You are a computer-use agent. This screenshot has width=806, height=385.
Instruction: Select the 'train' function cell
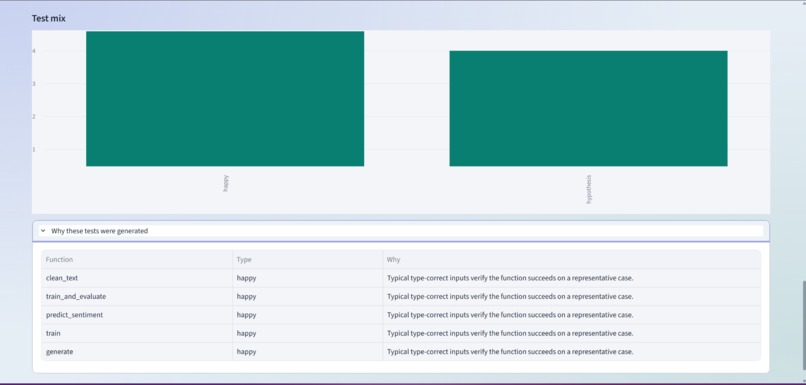tap(137, 334)
